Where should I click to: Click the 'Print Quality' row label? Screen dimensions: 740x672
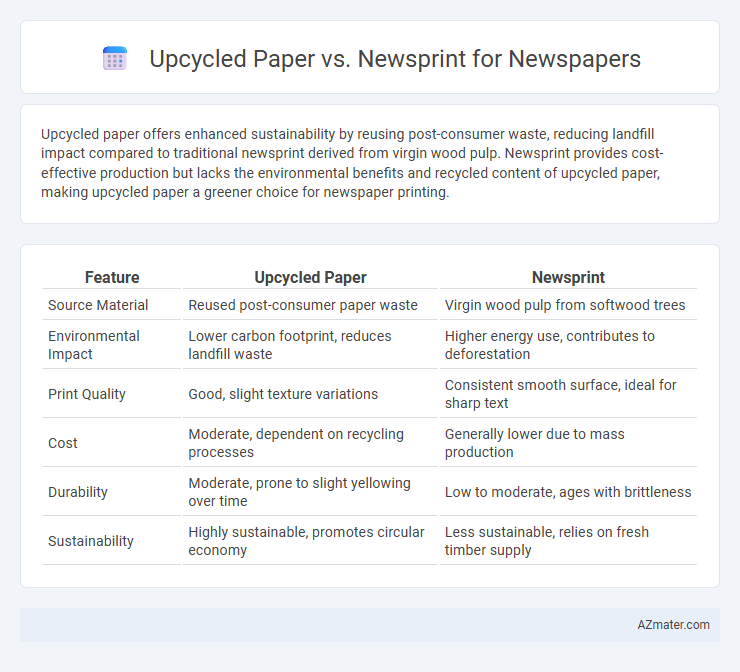87,394
